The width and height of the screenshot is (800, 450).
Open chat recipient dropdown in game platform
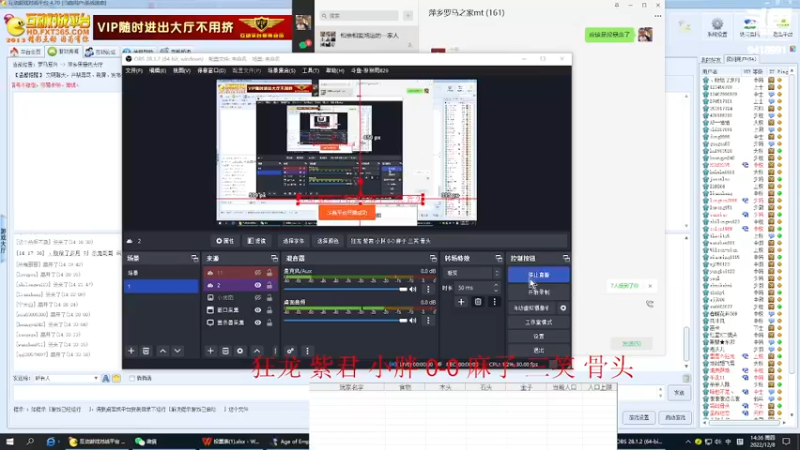[66, 379]
